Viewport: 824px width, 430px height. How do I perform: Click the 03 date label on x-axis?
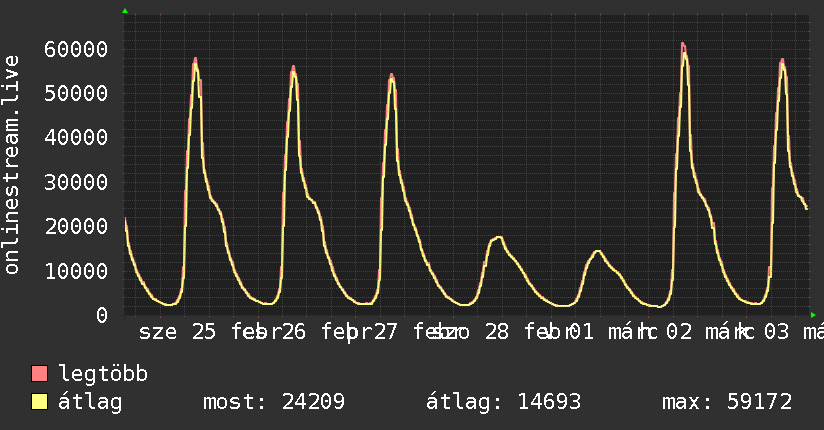coord(777,332)
